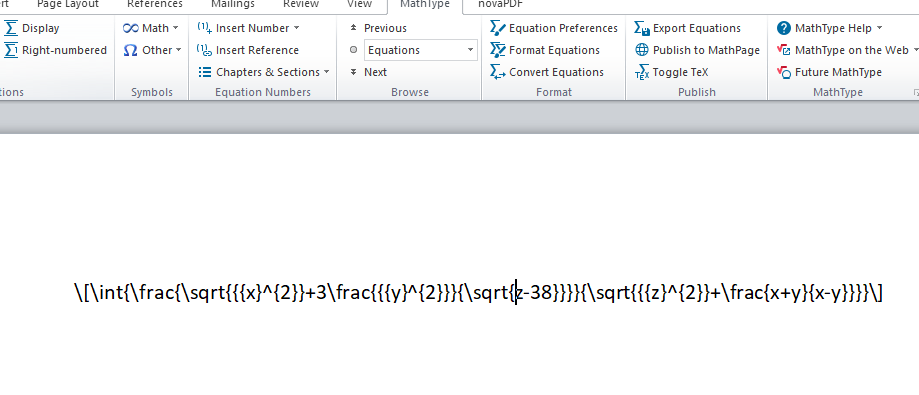Click the Future MathType icon
This screenshot has height=395, width=919.
(784, 72)
